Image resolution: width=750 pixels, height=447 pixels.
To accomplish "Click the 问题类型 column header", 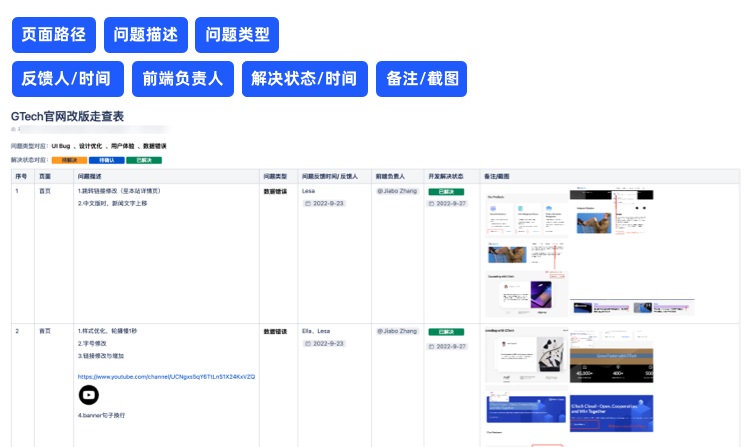I will pyautogui.click(x=275, y=175).
